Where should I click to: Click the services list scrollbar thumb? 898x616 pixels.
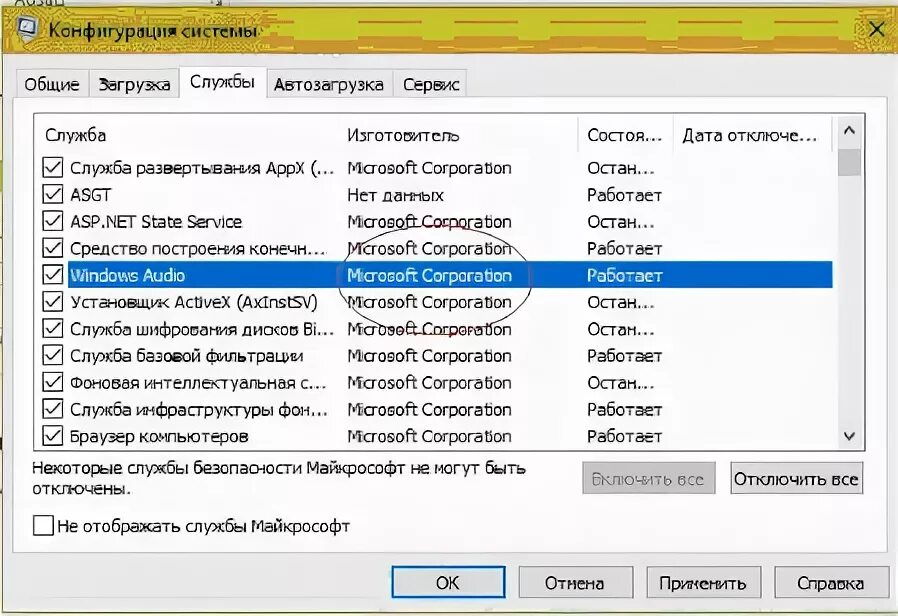(x=849, y=163)
